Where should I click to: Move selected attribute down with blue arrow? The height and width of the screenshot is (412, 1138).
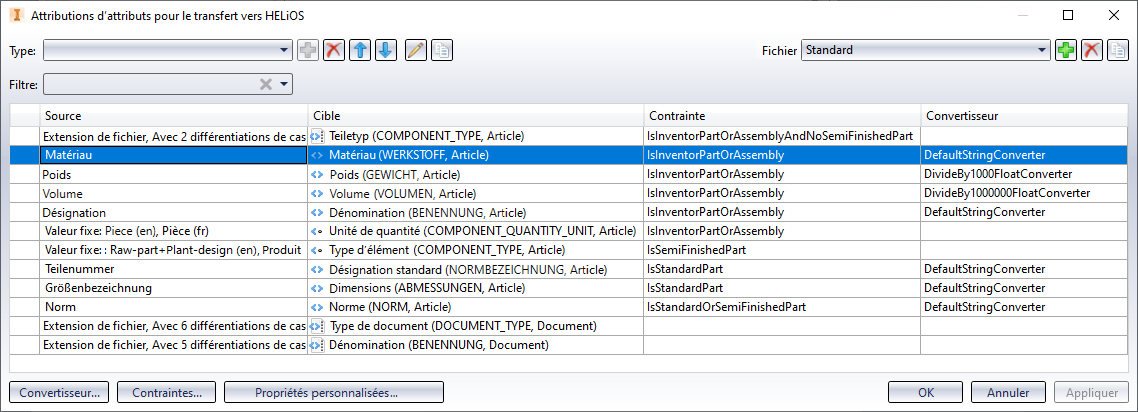(x=385, y=50)
